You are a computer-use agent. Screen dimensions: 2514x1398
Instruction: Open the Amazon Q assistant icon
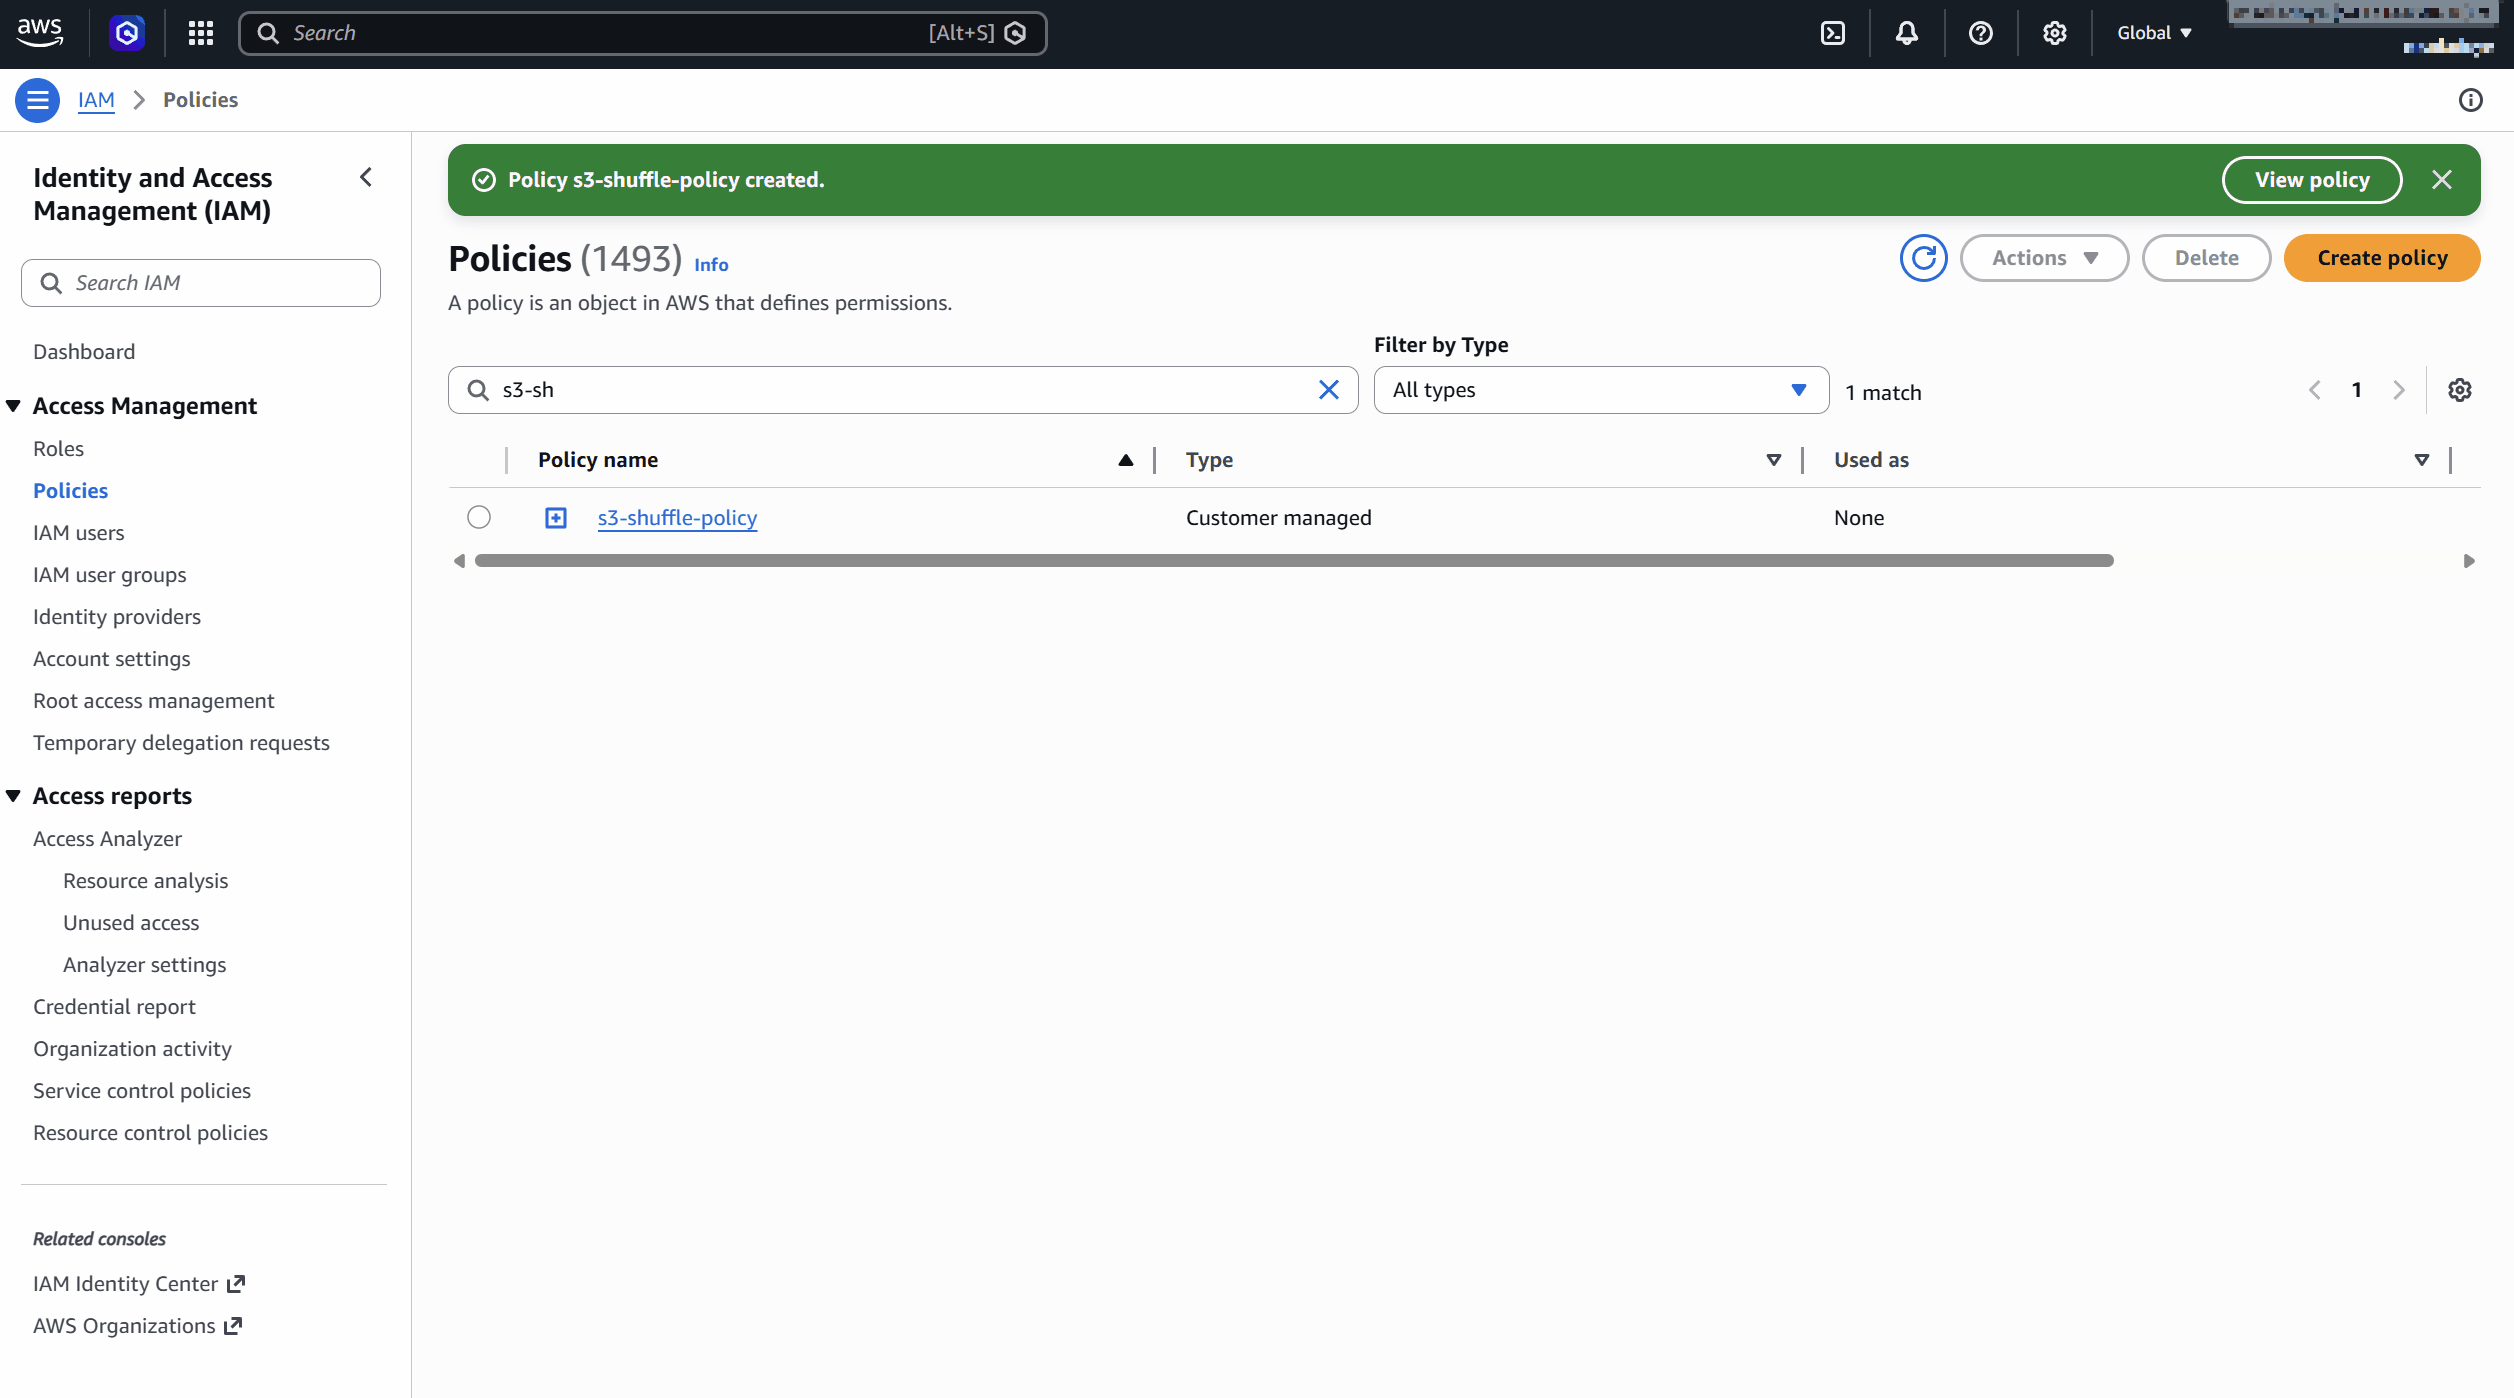(x=127, y=33)
